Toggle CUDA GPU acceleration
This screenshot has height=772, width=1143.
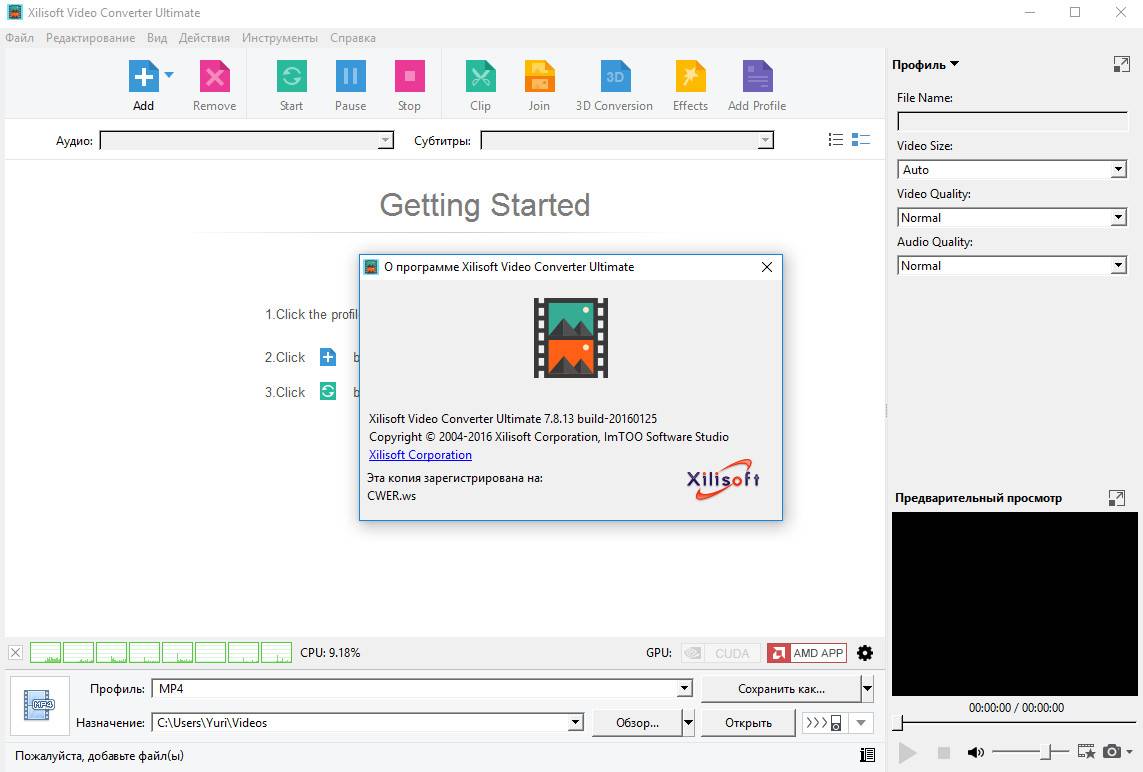720,653
